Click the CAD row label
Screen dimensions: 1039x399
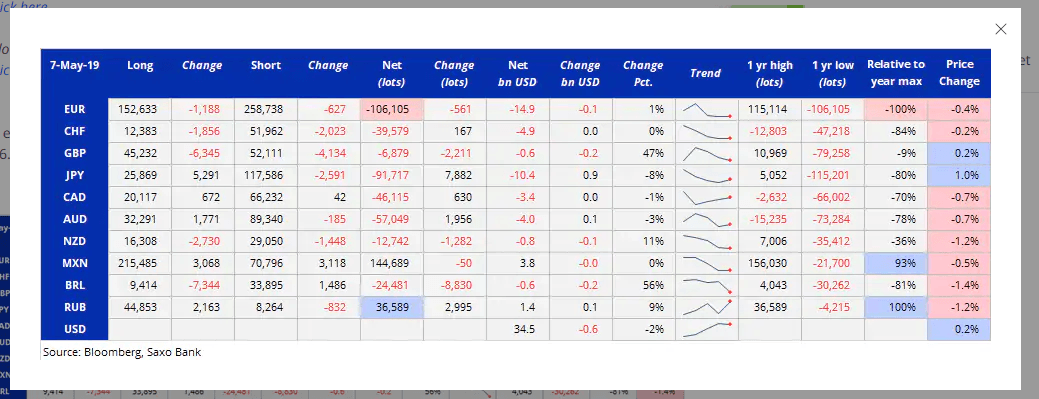click(x=74, y=197)
